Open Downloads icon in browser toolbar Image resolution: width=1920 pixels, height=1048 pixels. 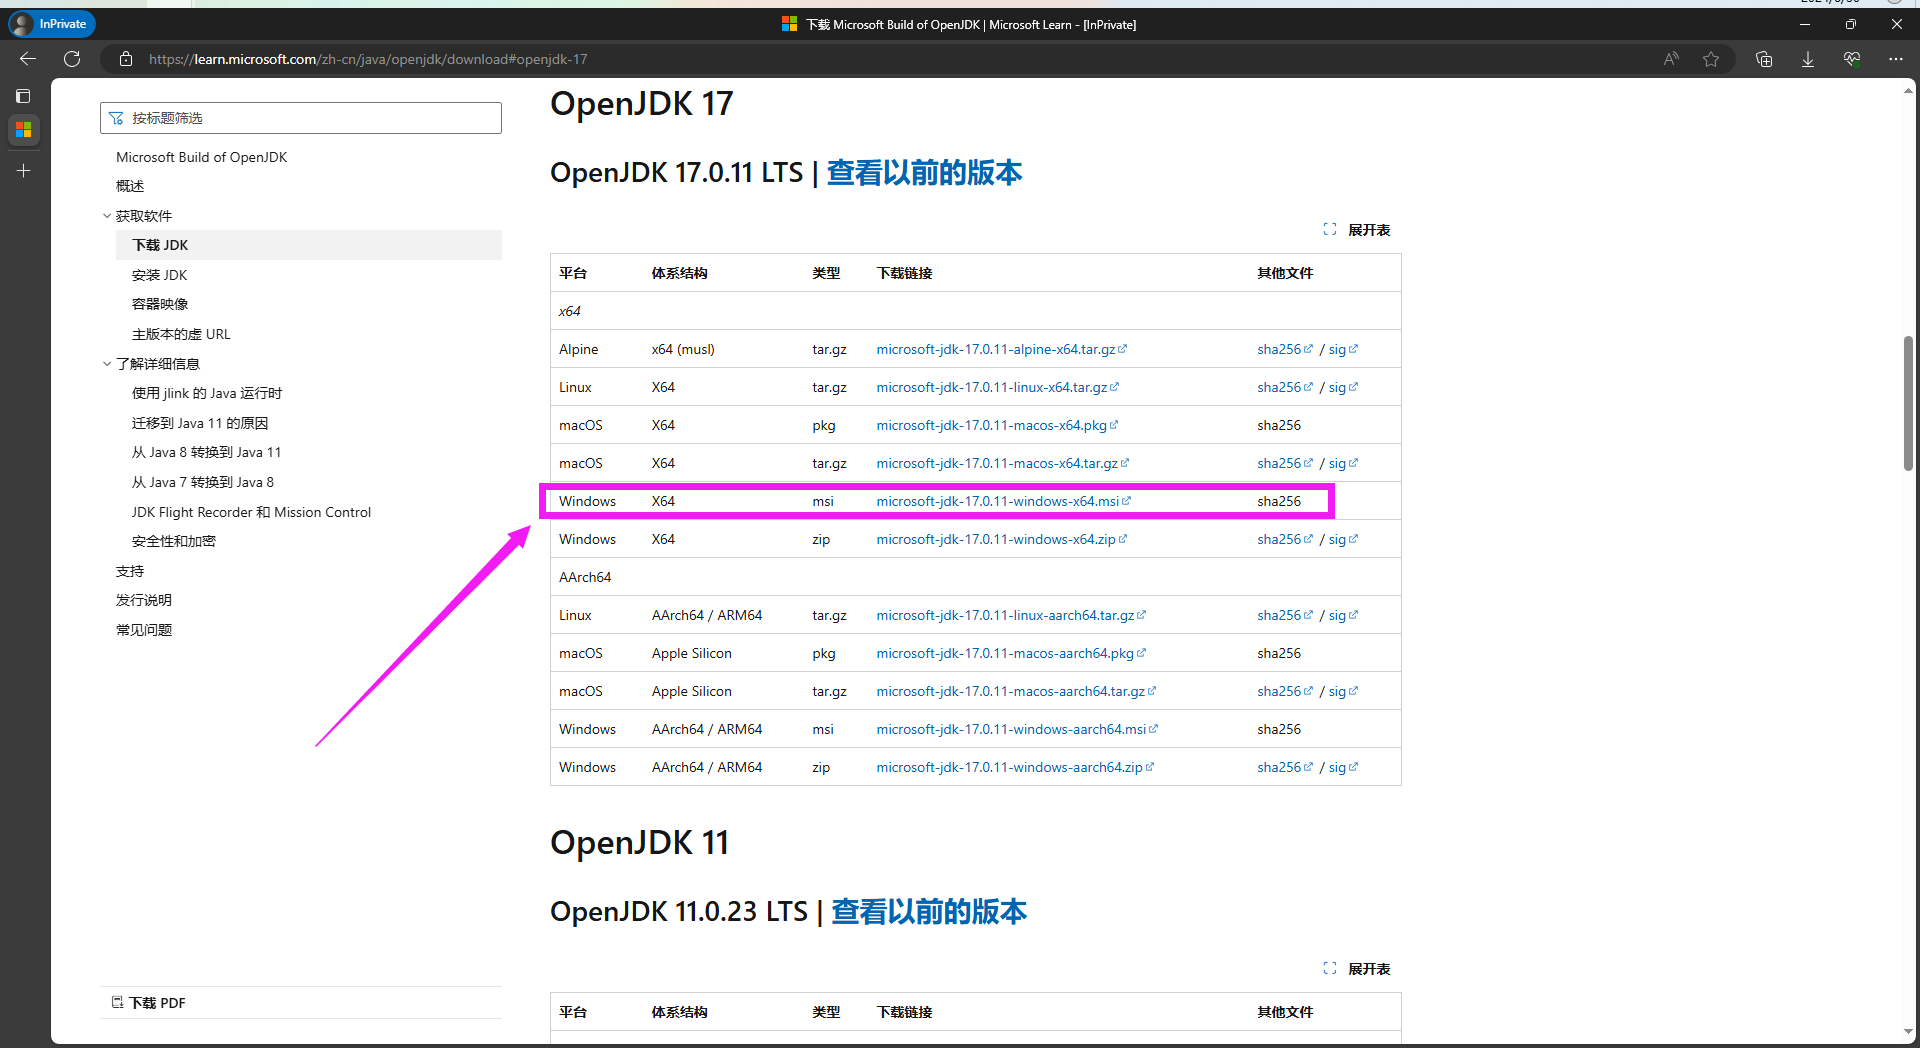pos(1808,59)
